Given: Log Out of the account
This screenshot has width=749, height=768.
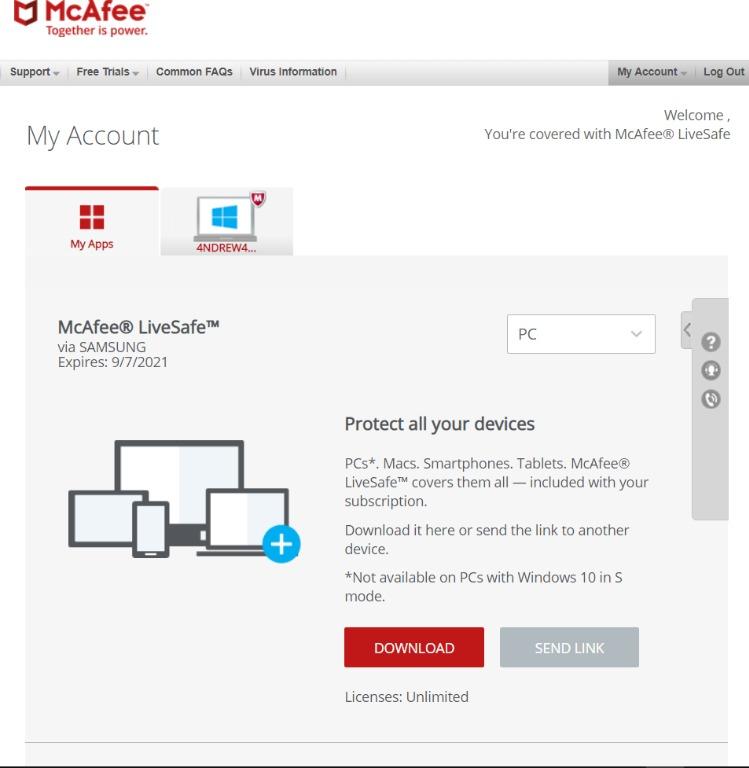Looking at the screenshot, I should pos(724,72).
